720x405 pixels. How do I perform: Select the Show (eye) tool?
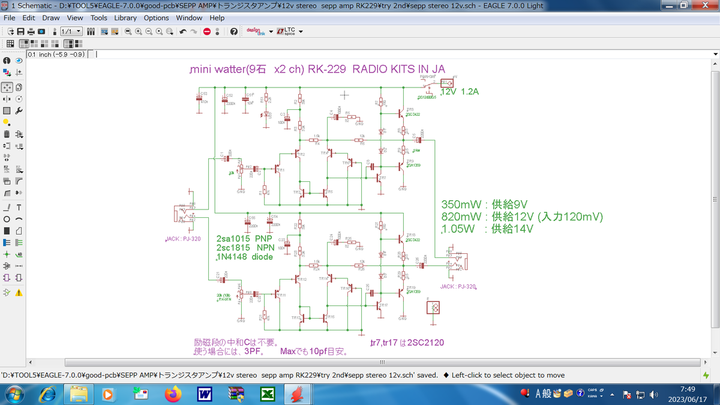[20, 62]
